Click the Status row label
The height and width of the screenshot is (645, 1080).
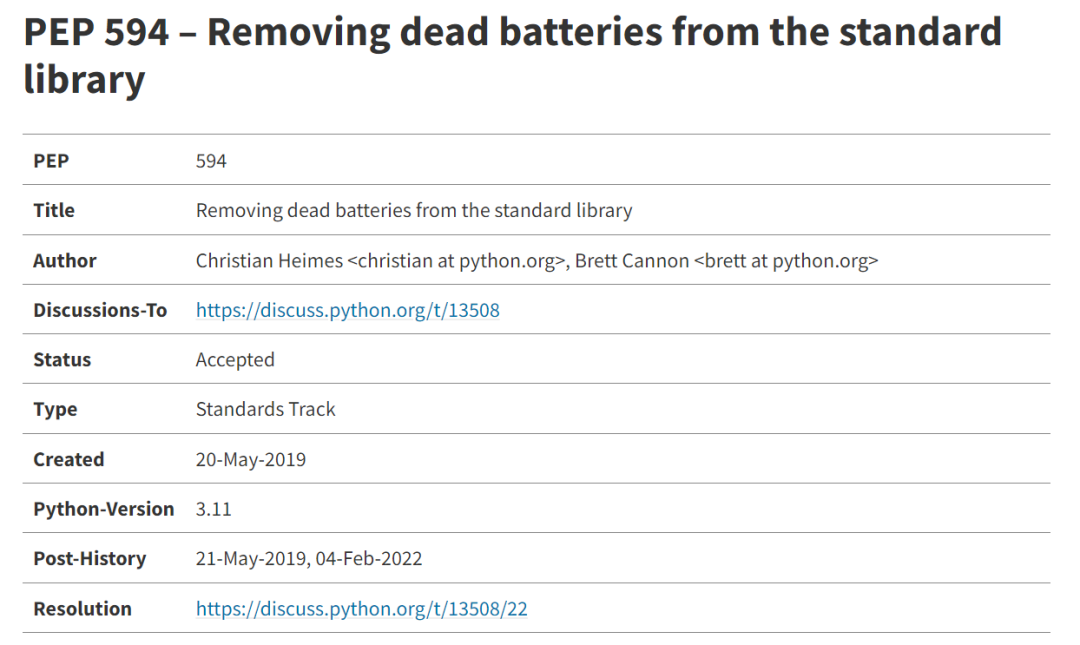(62, 360)
